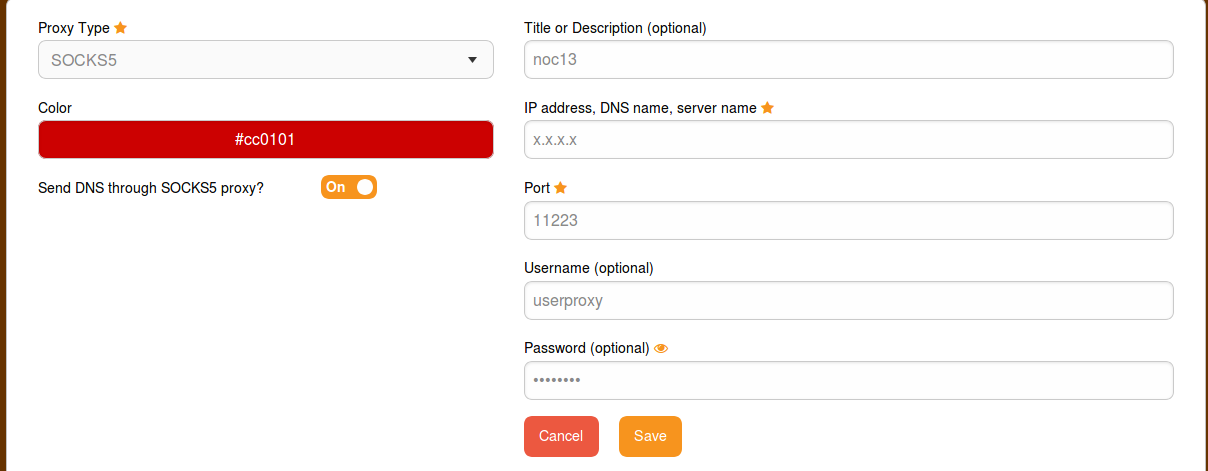Open the Proxy Type SOCKS5 dropdown
1208x471 pixels.
click(265, 60)
